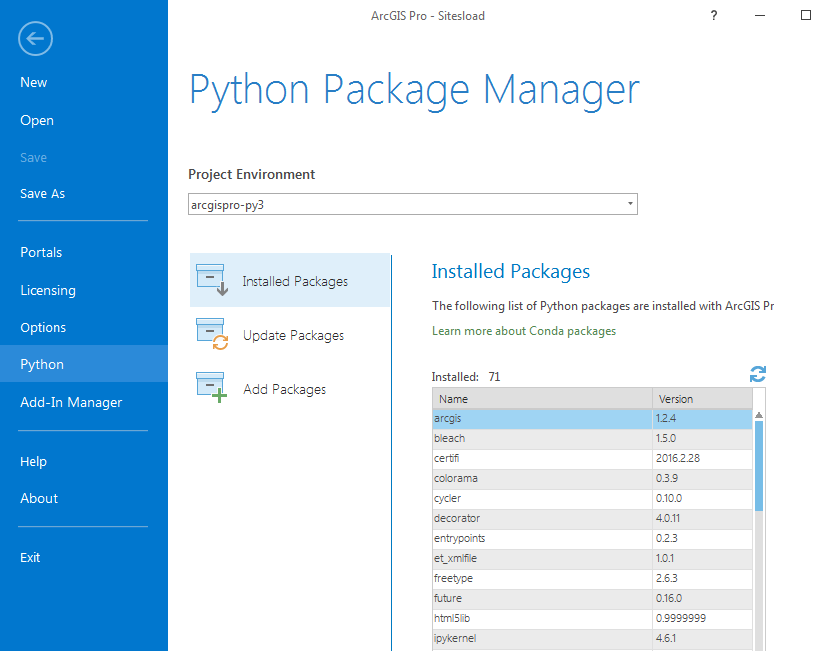The height and width of the screenshot is (651, 813).
Task: Select Licensing in the left menu
Action: [48, 290]
